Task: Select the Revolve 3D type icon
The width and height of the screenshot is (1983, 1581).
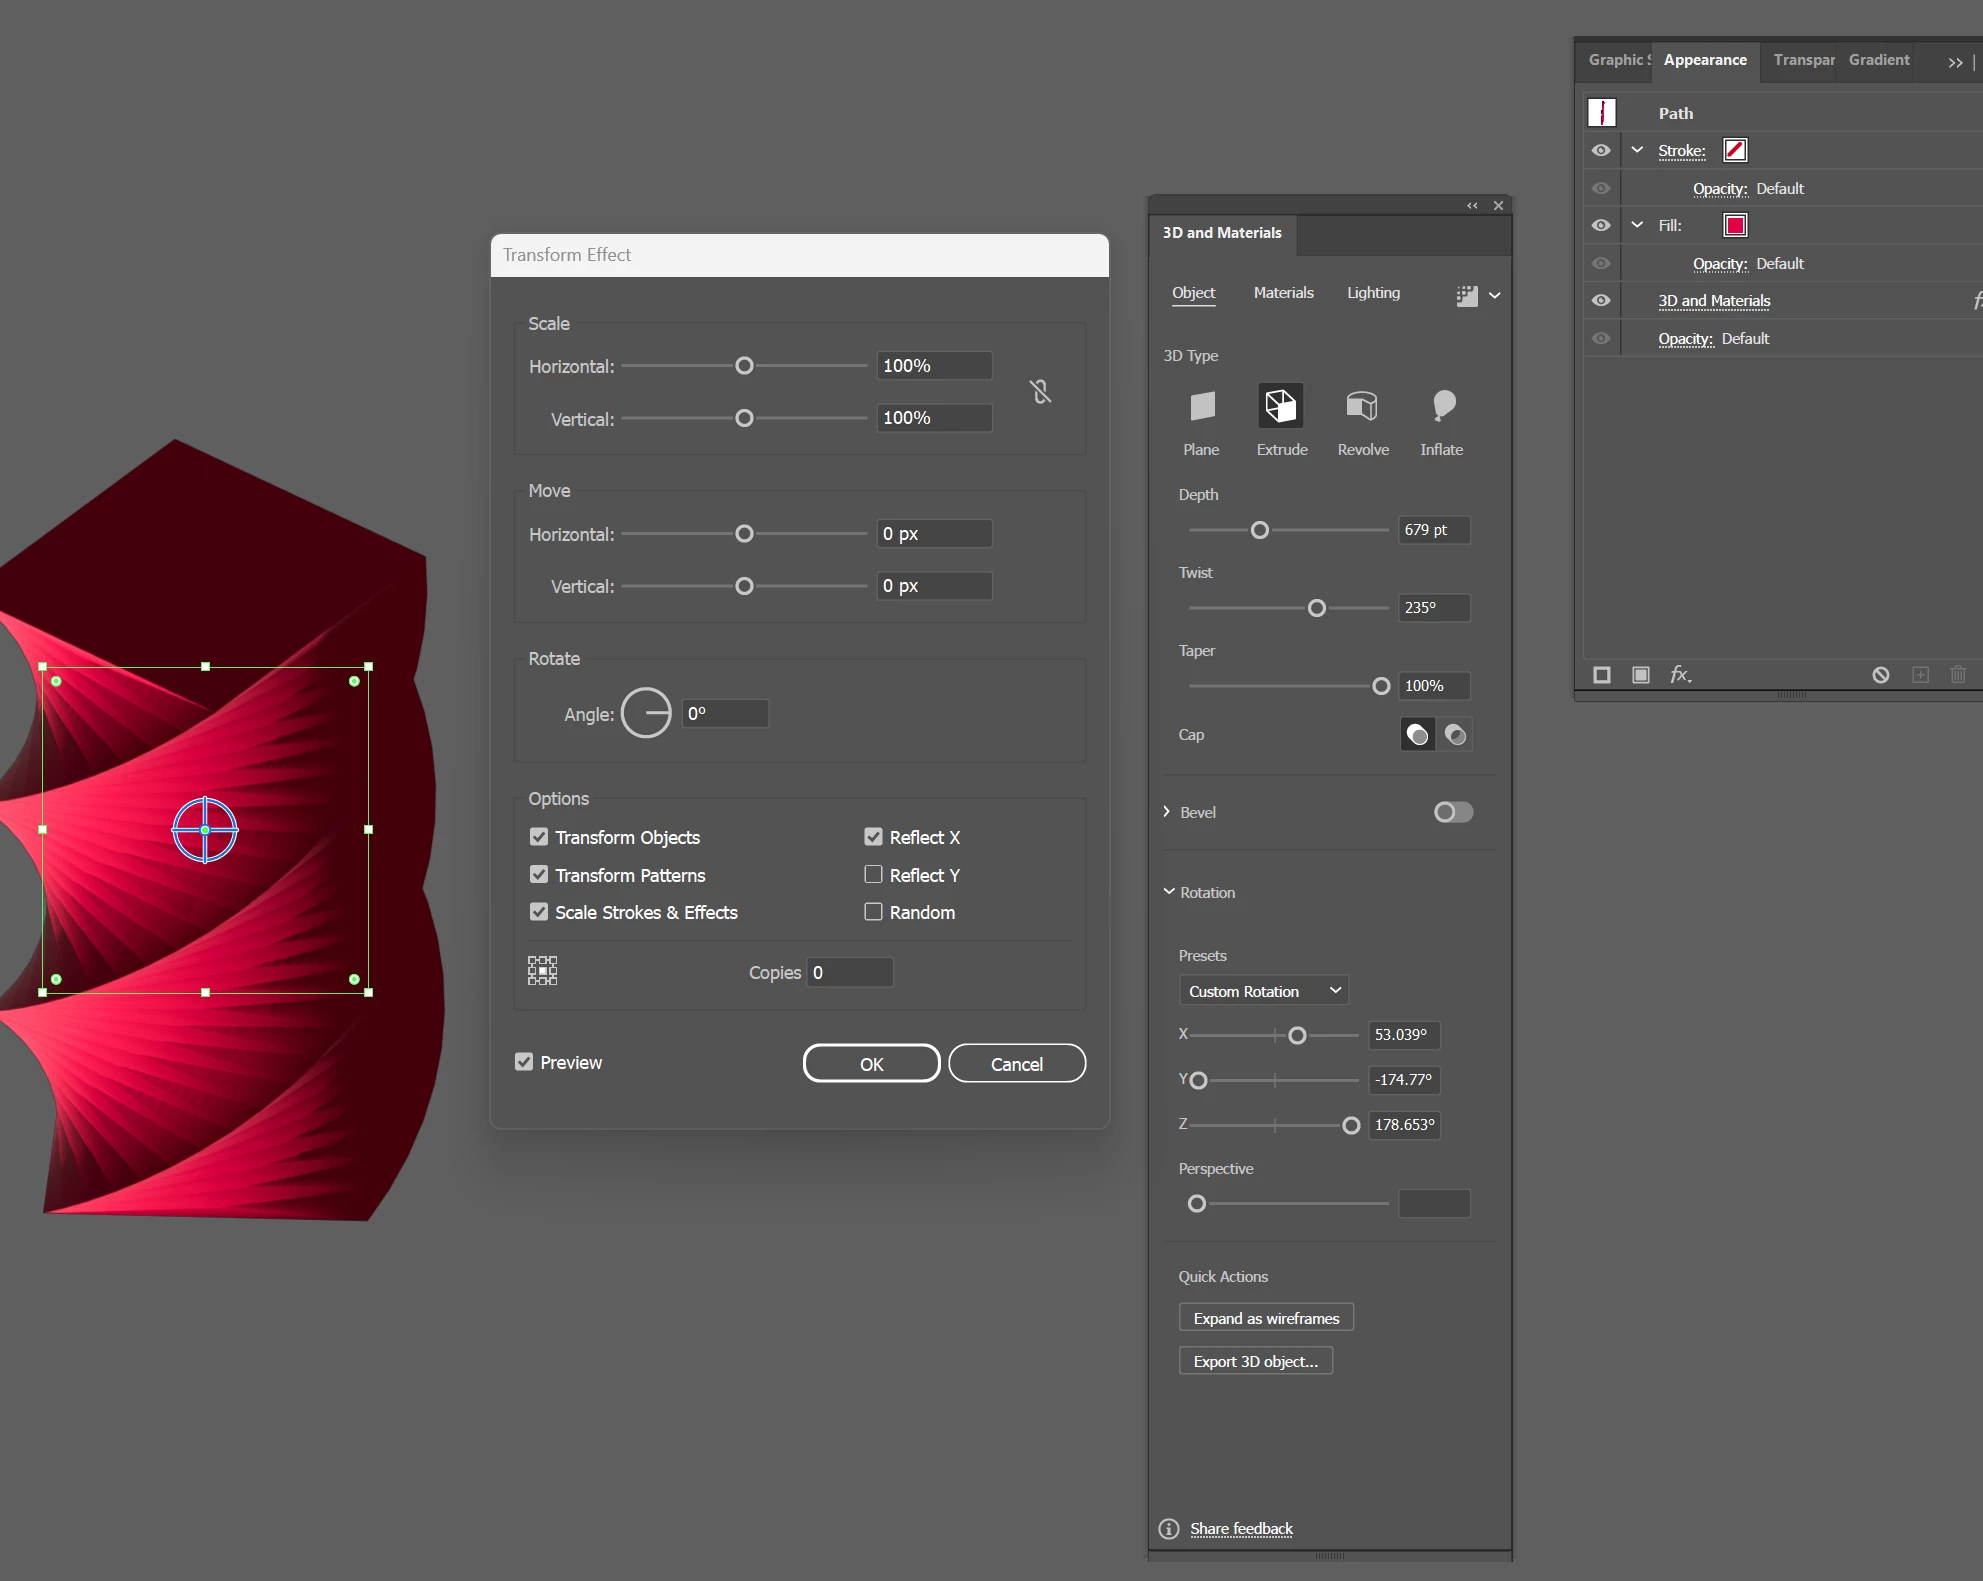Action: point(1362,406)
